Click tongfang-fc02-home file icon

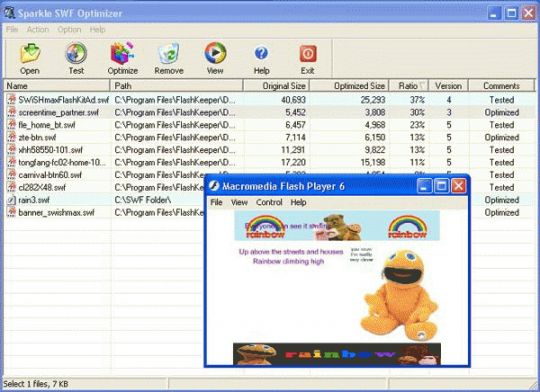pos(11,162)
